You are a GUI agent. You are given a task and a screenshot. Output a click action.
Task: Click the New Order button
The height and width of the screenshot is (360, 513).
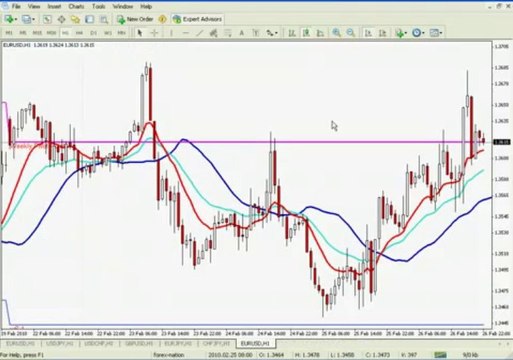click(x=135, y=19)
